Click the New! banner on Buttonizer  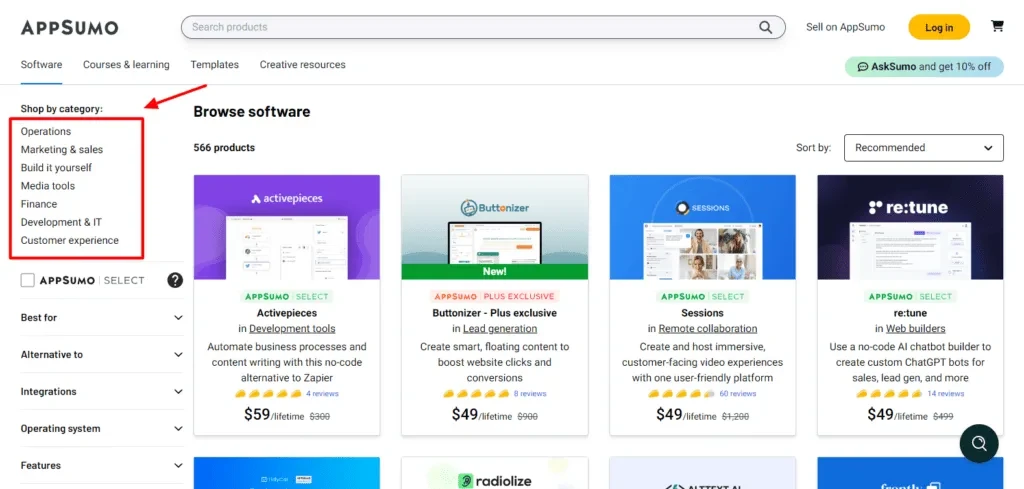click(494, 271)
